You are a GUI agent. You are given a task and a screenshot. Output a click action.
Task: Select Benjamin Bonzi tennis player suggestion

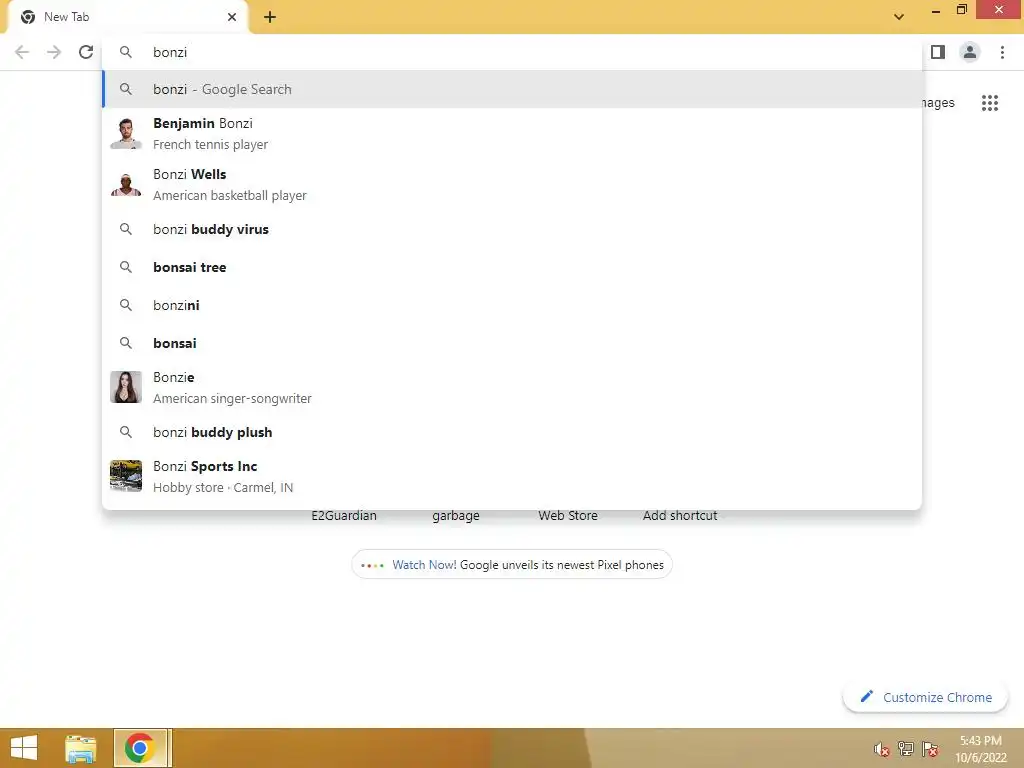[x=512, y=133]
